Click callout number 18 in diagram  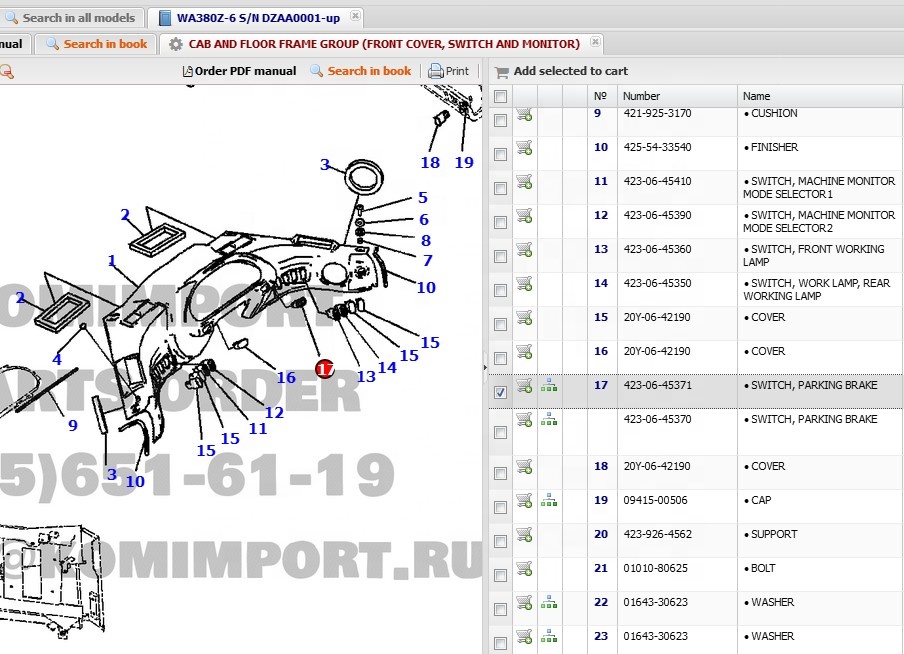pos(430,163)
